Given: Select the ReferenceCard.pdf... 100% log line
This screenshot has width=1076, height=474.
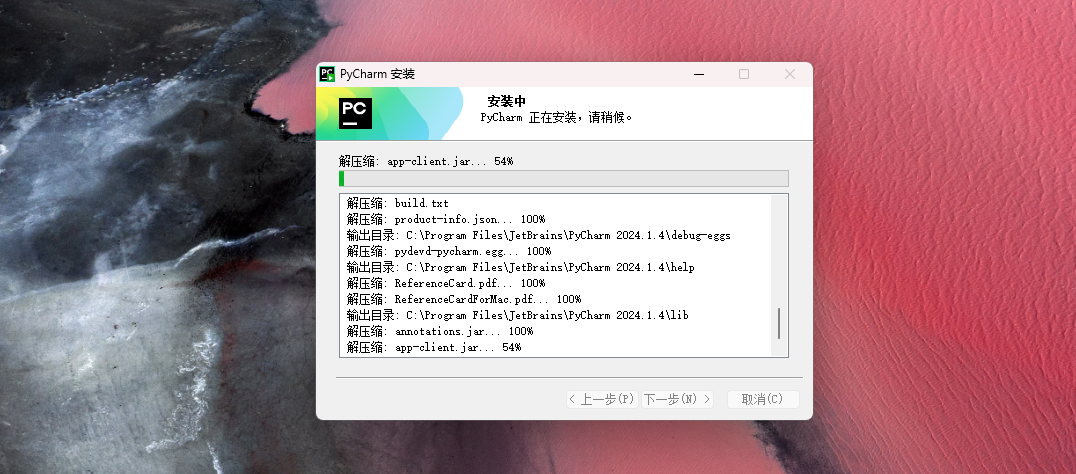Looking at the screenshot, I should [x=446, y=283].
